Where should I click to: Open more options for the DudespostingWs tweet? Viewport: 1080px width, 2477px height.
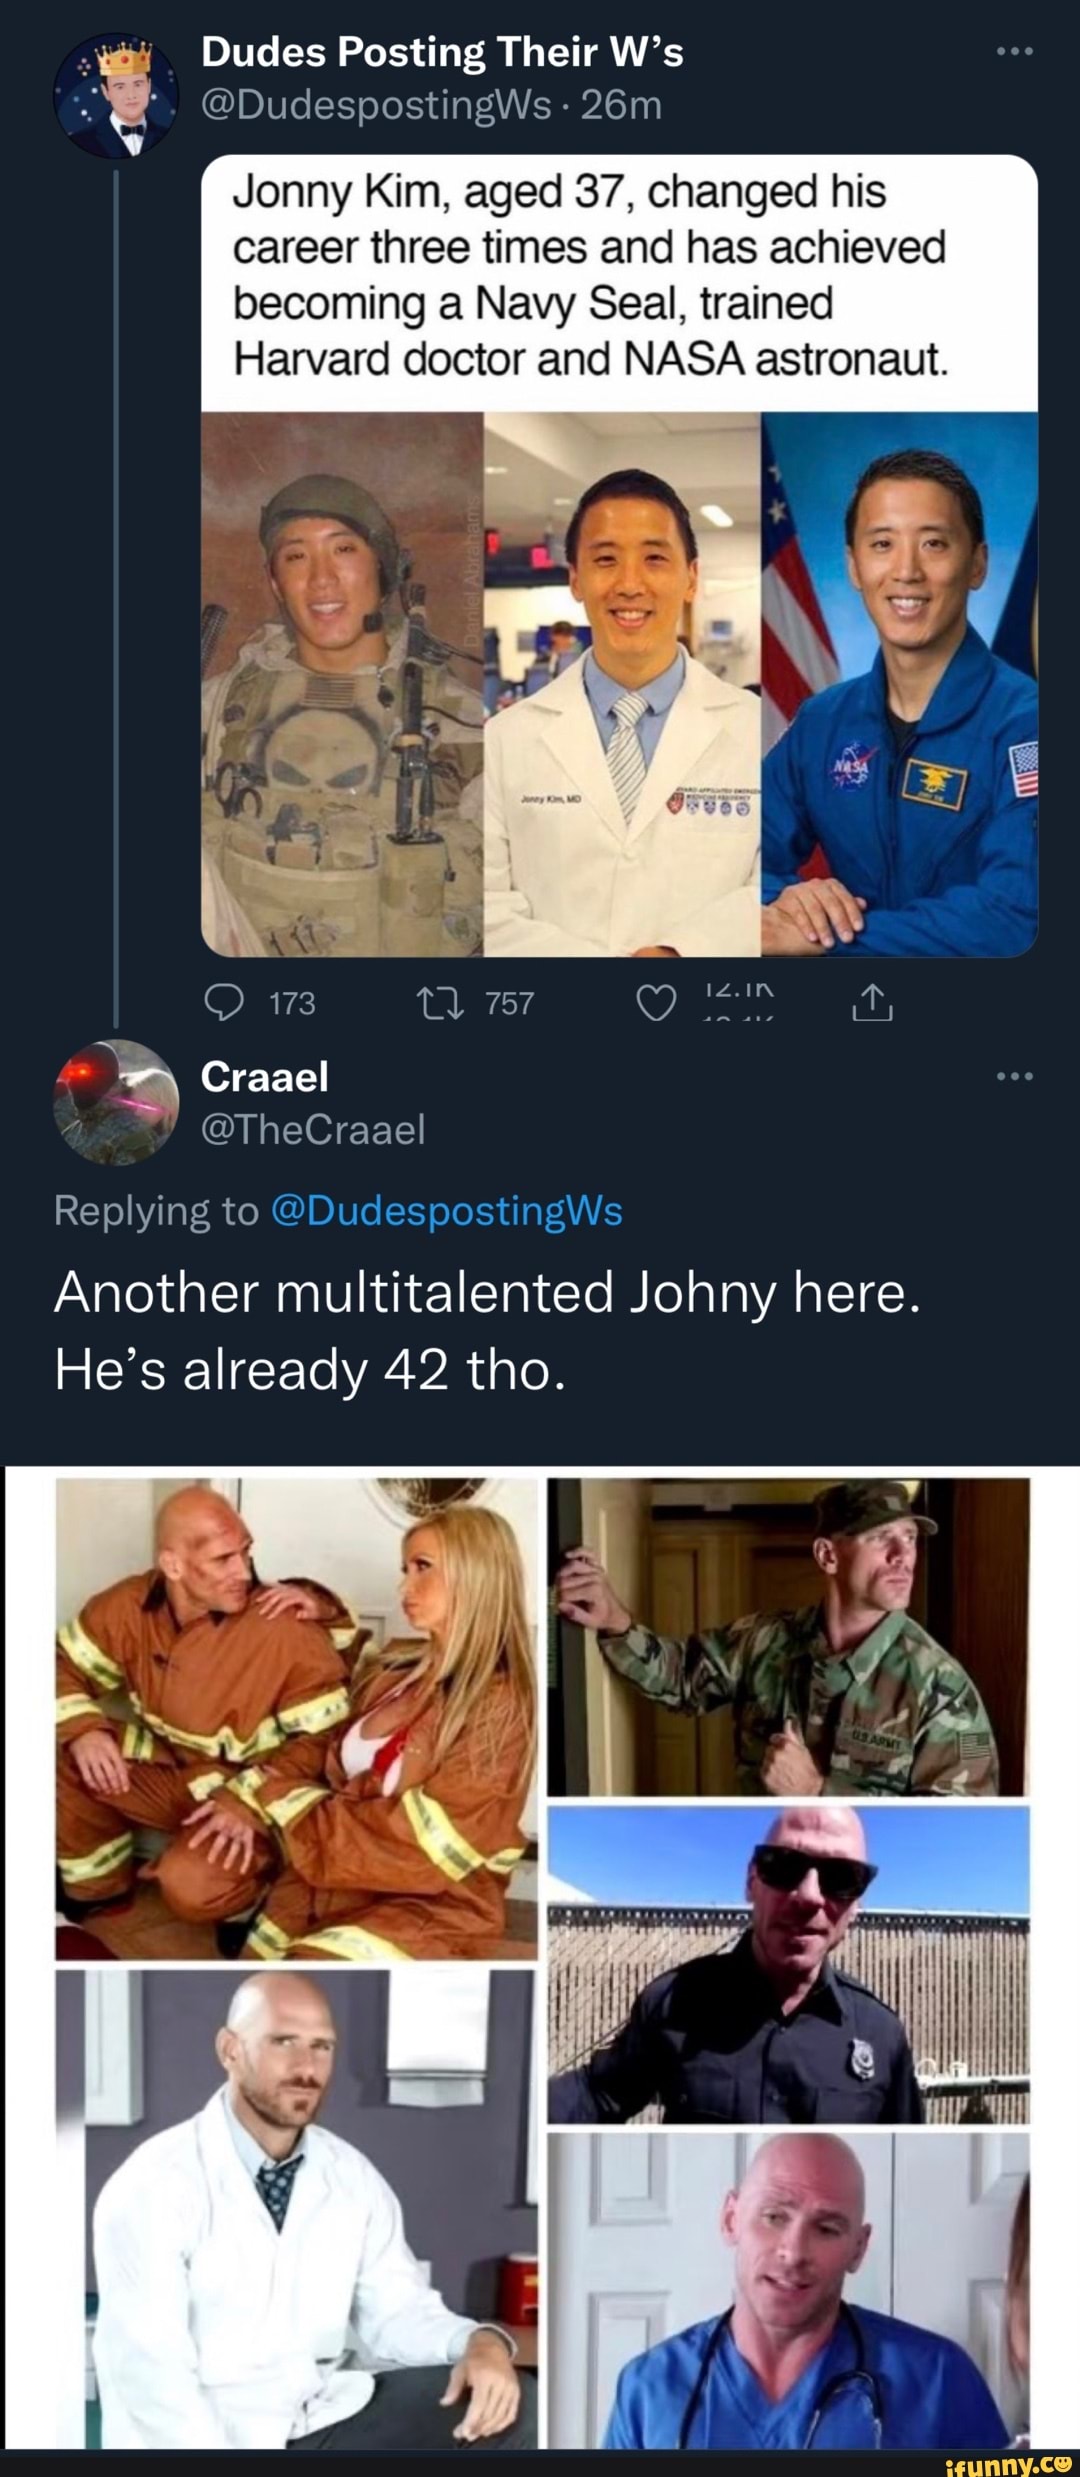1014,51
